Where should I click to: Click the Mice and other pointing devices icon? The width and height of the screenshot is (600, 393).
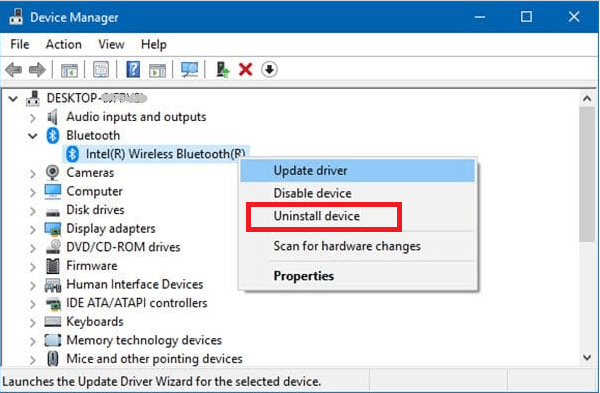pos(53,359)
